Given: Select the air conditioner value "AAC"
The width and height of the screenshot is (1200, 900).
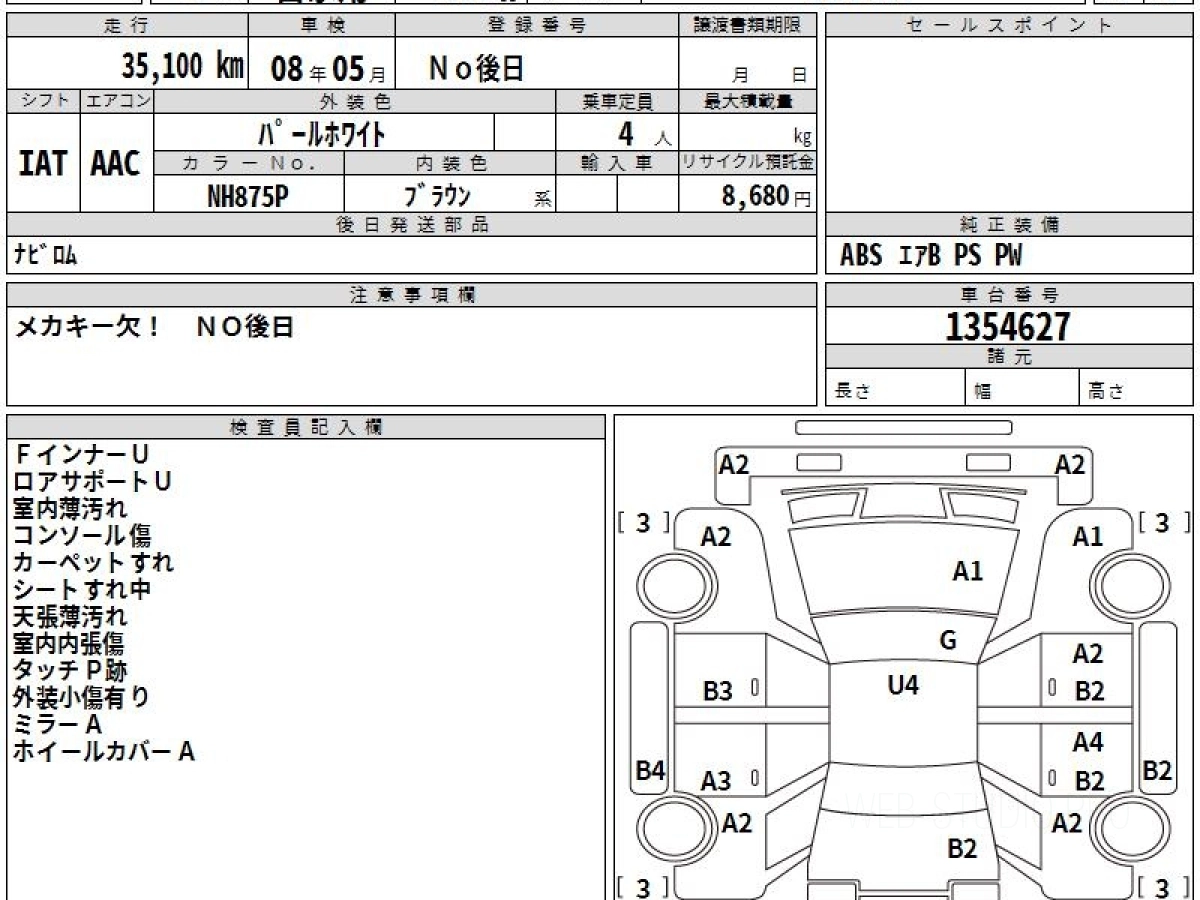Looking at the screenshot, I should tap(116, 163).
